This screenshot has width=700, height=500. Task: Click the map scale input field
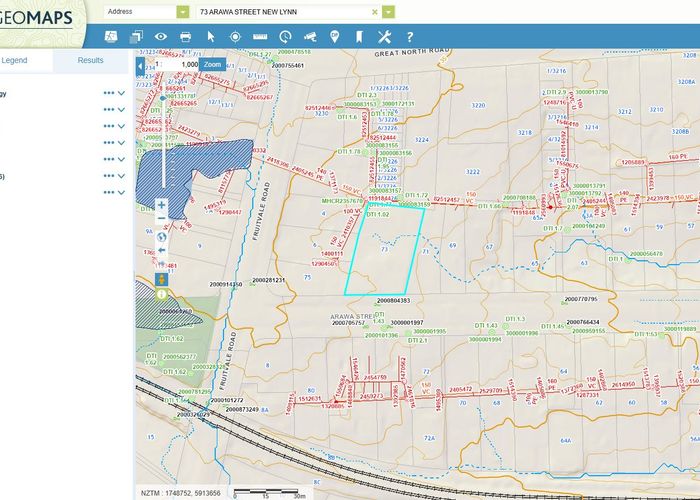(x=178, y=64)
